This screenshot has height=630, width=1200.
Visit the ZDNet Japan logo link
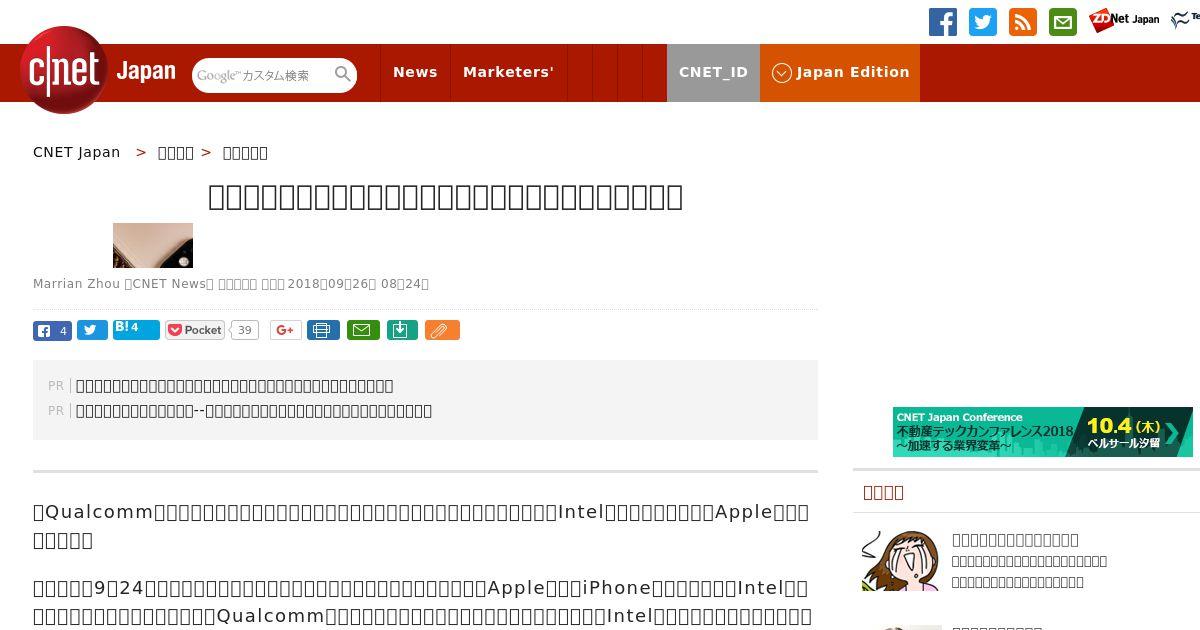pyautogui.click(x=1124, y=20)
